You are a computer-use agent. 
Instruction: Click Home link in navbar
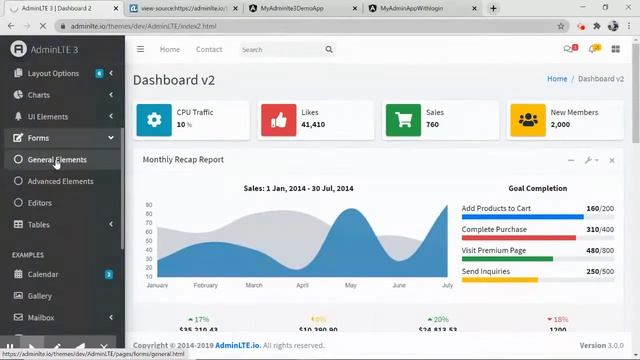[170, 49]
